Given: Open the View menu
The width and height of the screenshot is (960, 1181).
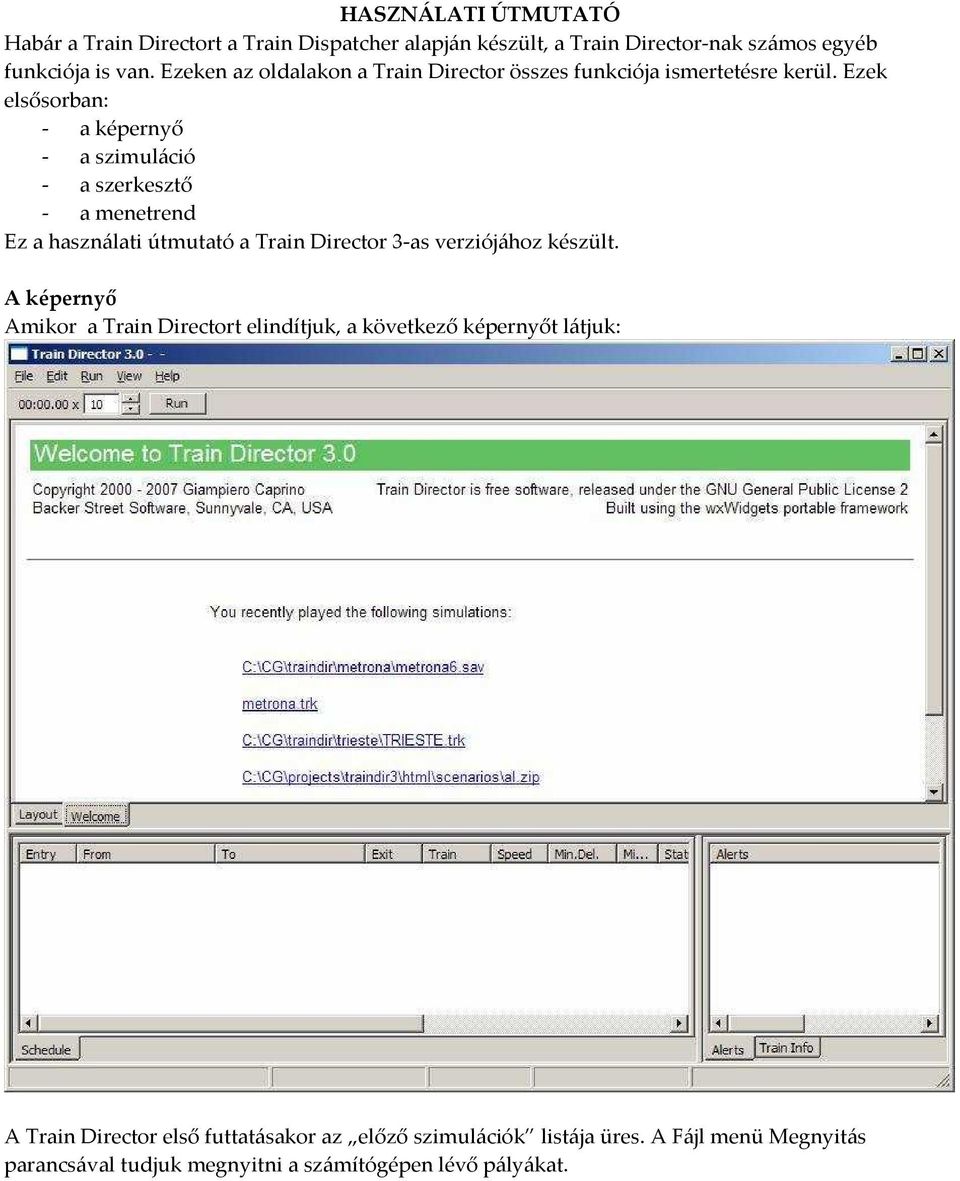Looking at the screenshot, I should [129, 376].
